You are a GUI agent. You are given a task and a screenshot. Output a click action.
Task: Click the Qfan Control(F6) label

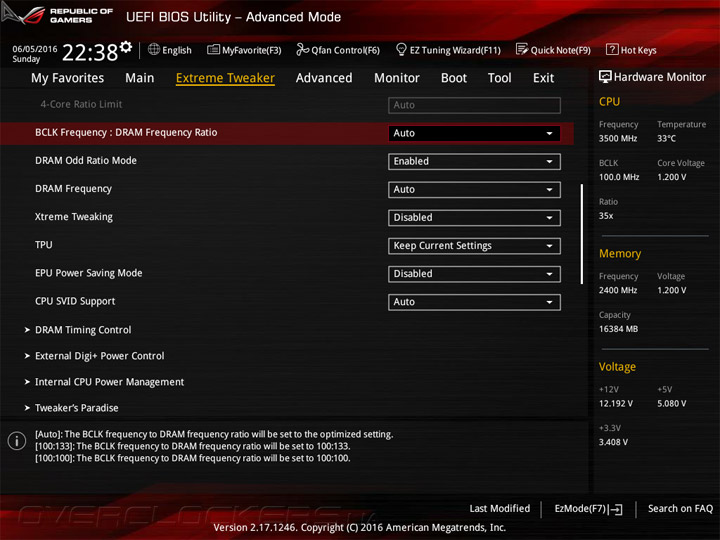click(345, 50)
